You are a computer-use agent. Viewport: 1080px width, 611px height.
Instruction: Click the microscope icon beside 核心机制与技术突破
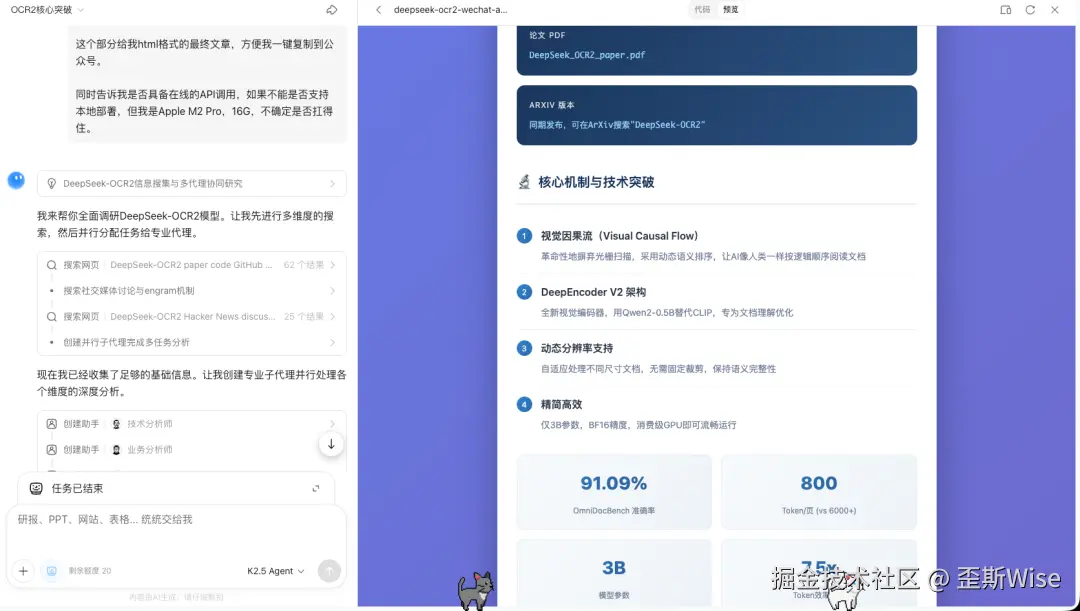click(524, 183)
